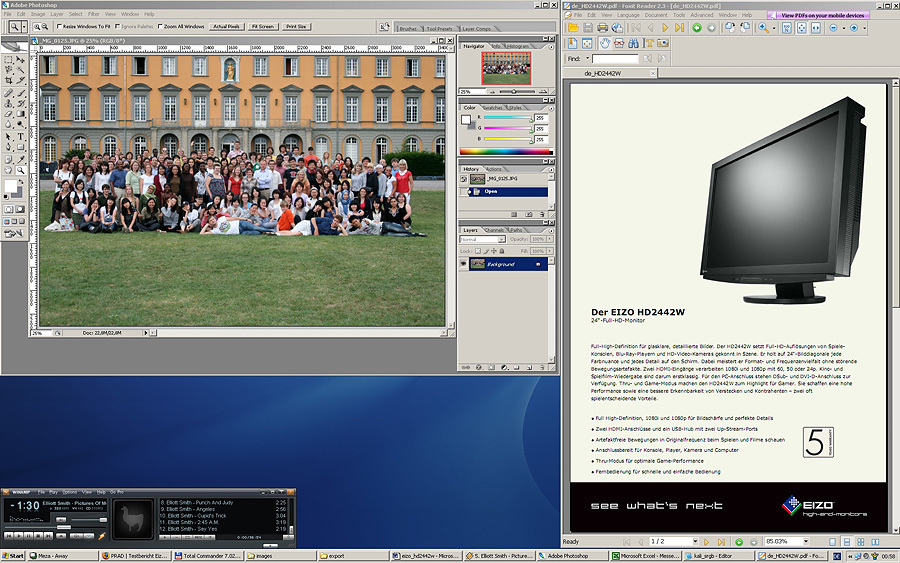Select the Move tool in Photoshop toolbox
Viewport: 900px width, 563px height.
click(x=20, y=60)
